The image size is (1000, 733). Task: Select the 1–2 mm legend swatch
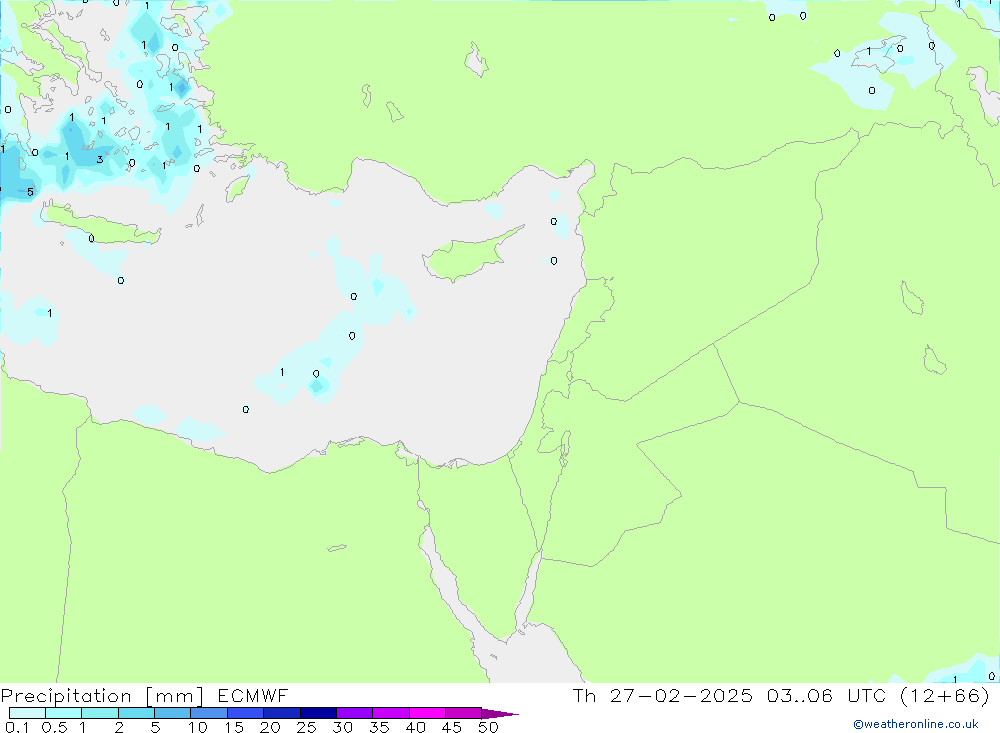[x=99, y=713]
